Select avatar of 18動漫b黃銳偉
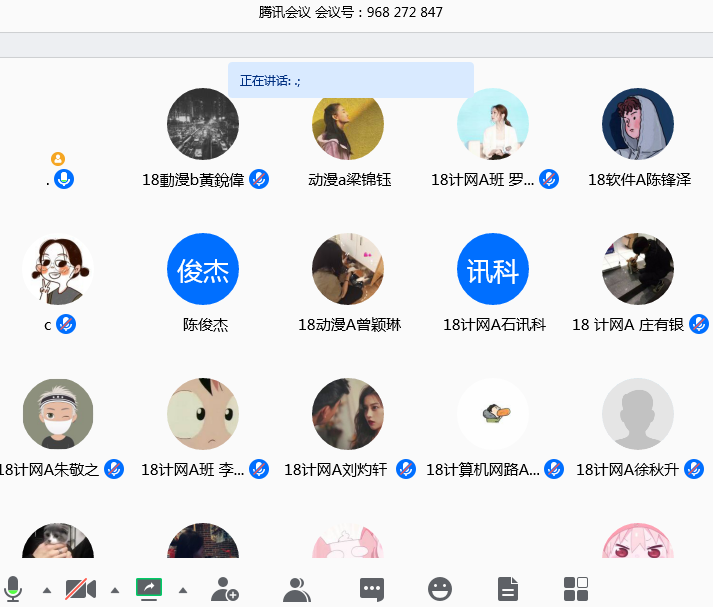Image resolution: width=713 pixels, height=607 pixels. 203,124
